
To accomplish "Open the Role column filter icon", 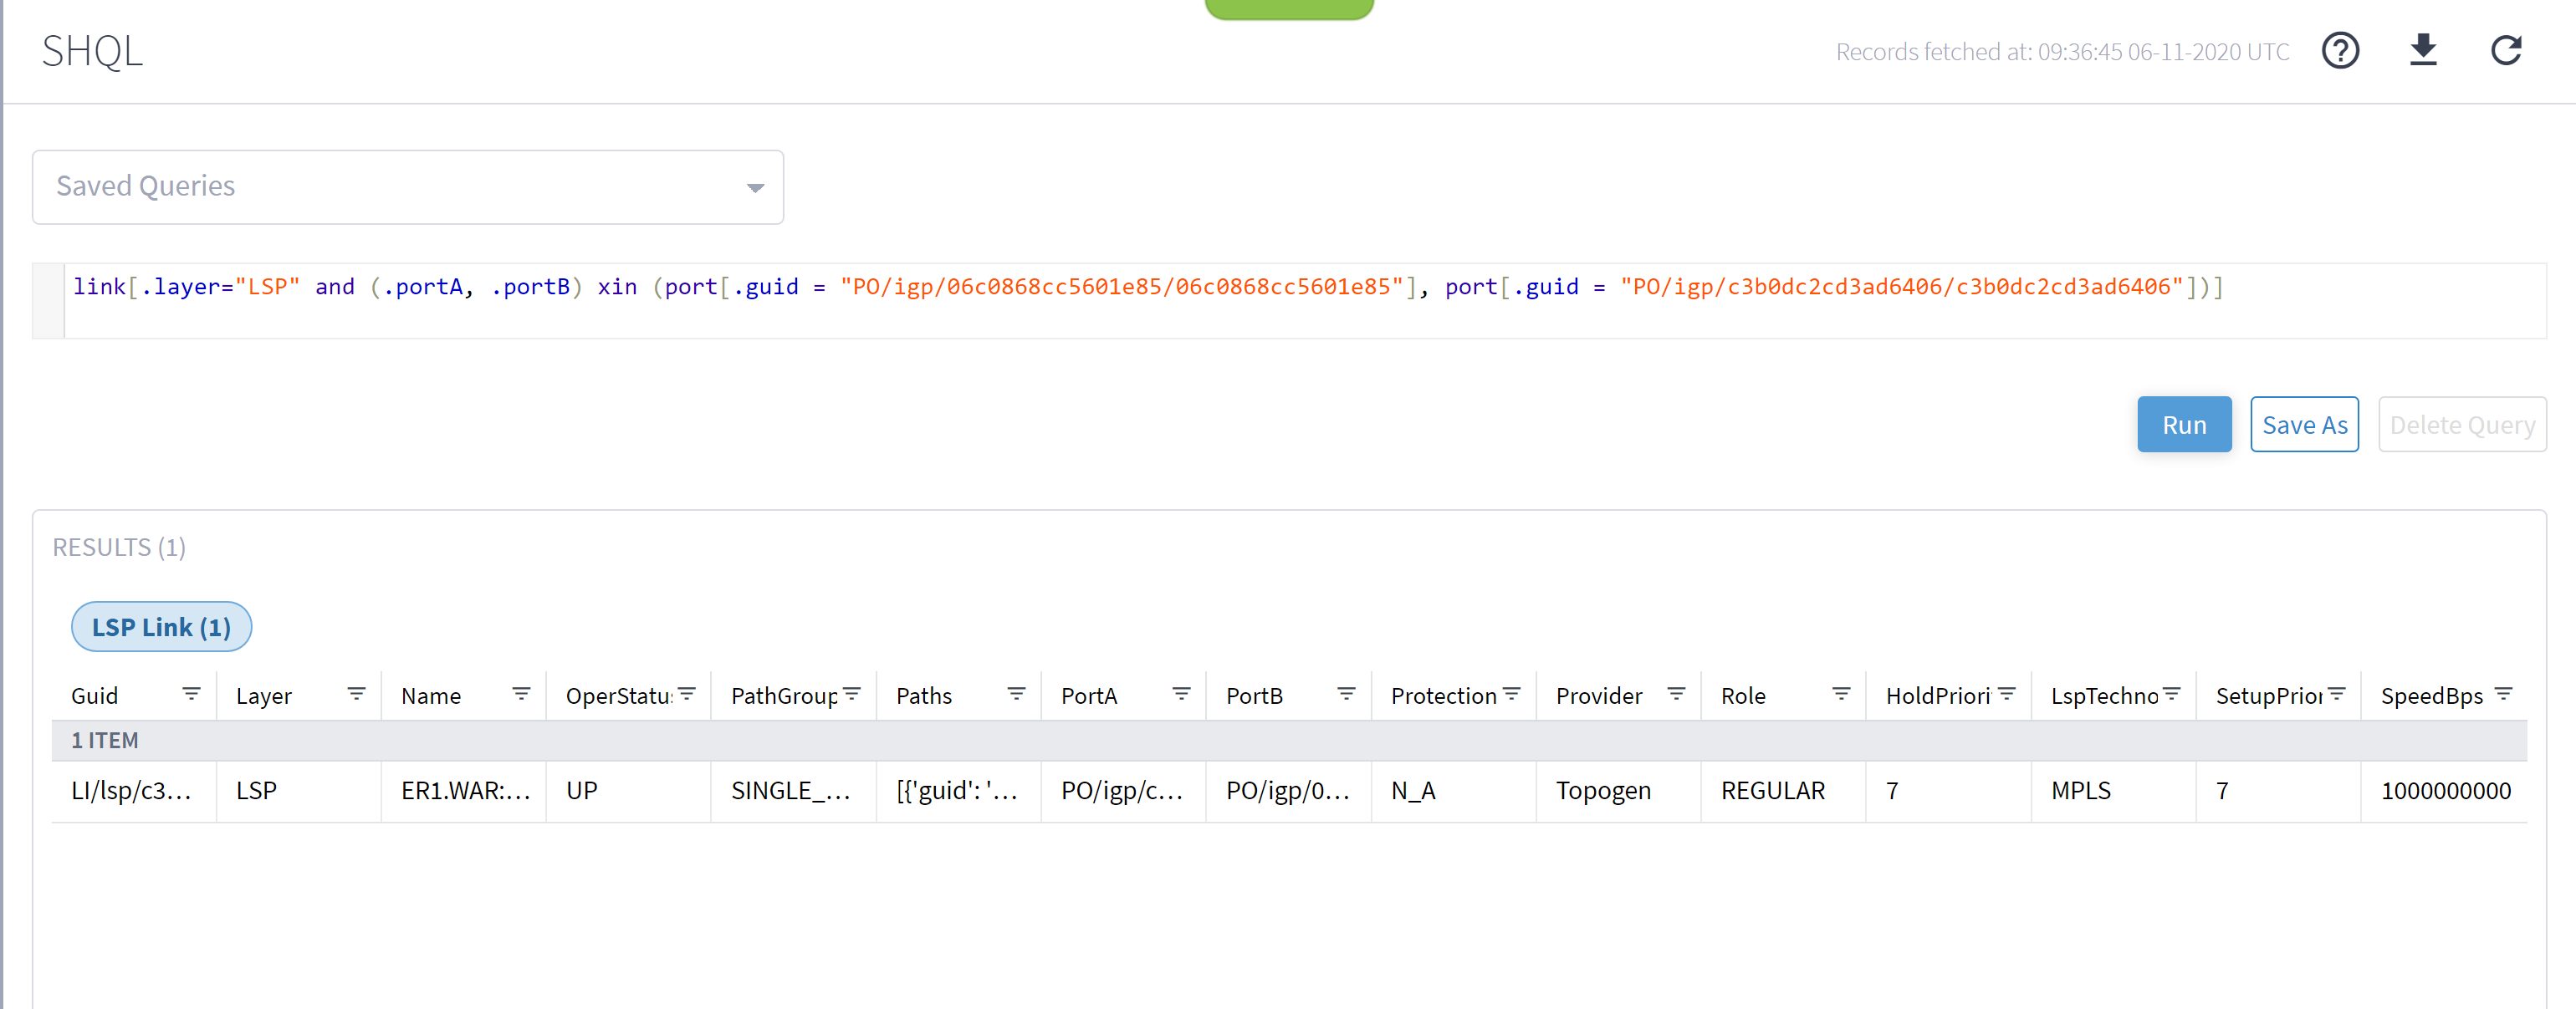I will (1841, 694).
